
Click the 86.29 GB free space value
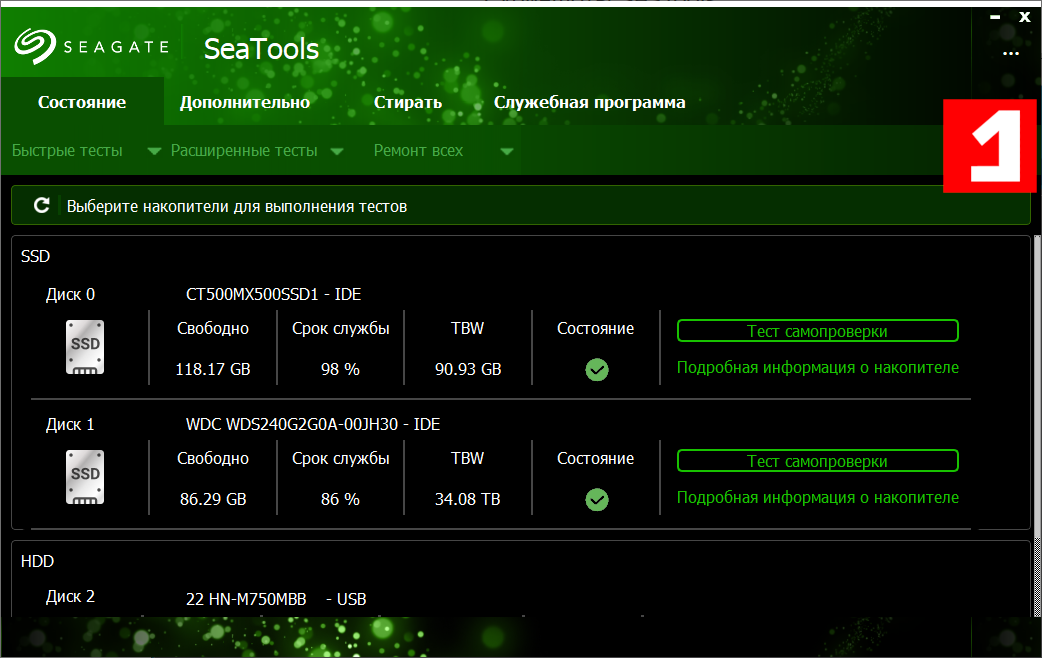[213, 500]
